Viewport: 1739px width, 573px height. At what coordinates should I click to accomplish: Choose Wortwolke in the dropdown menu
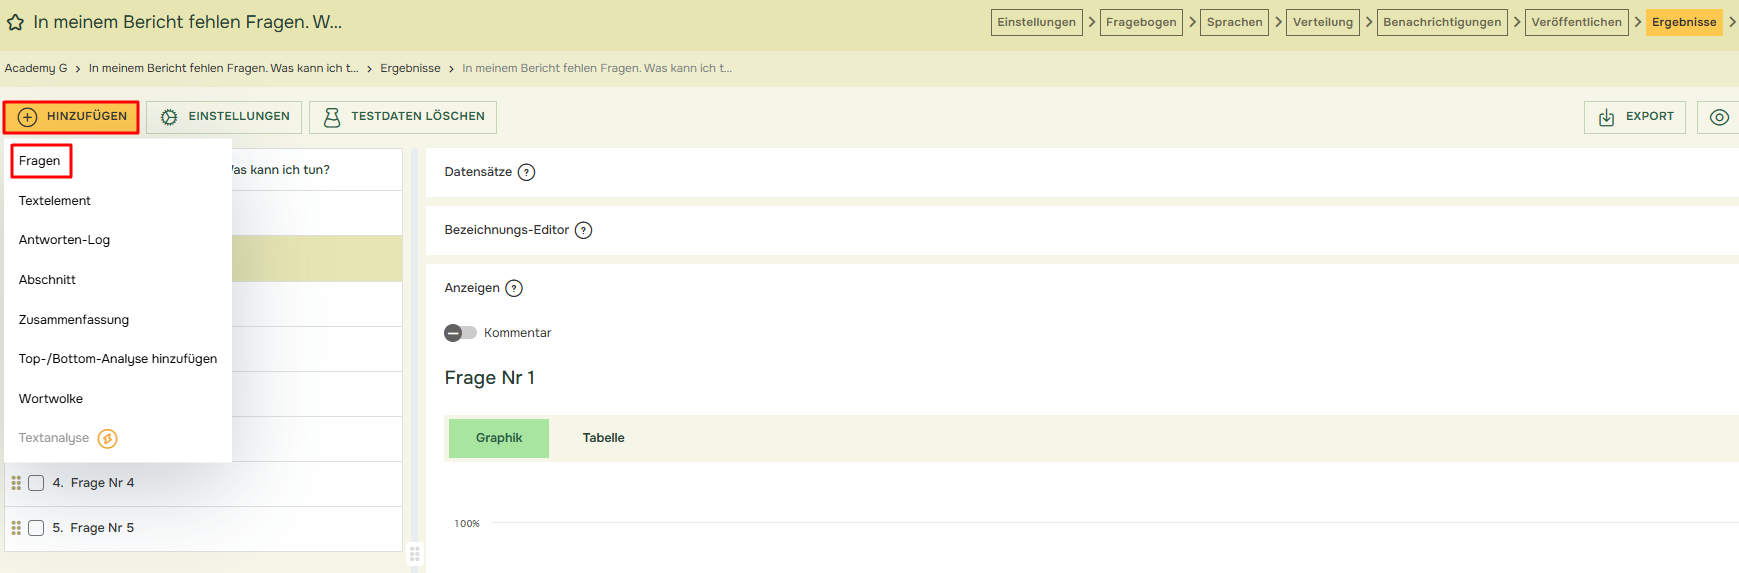coord(51,399)
